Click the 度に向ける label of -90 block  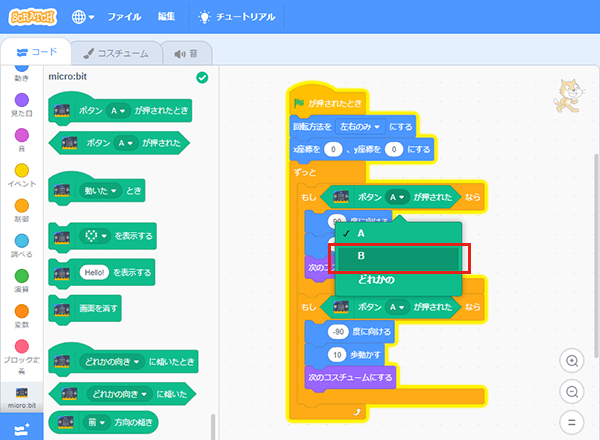[371, 332]
